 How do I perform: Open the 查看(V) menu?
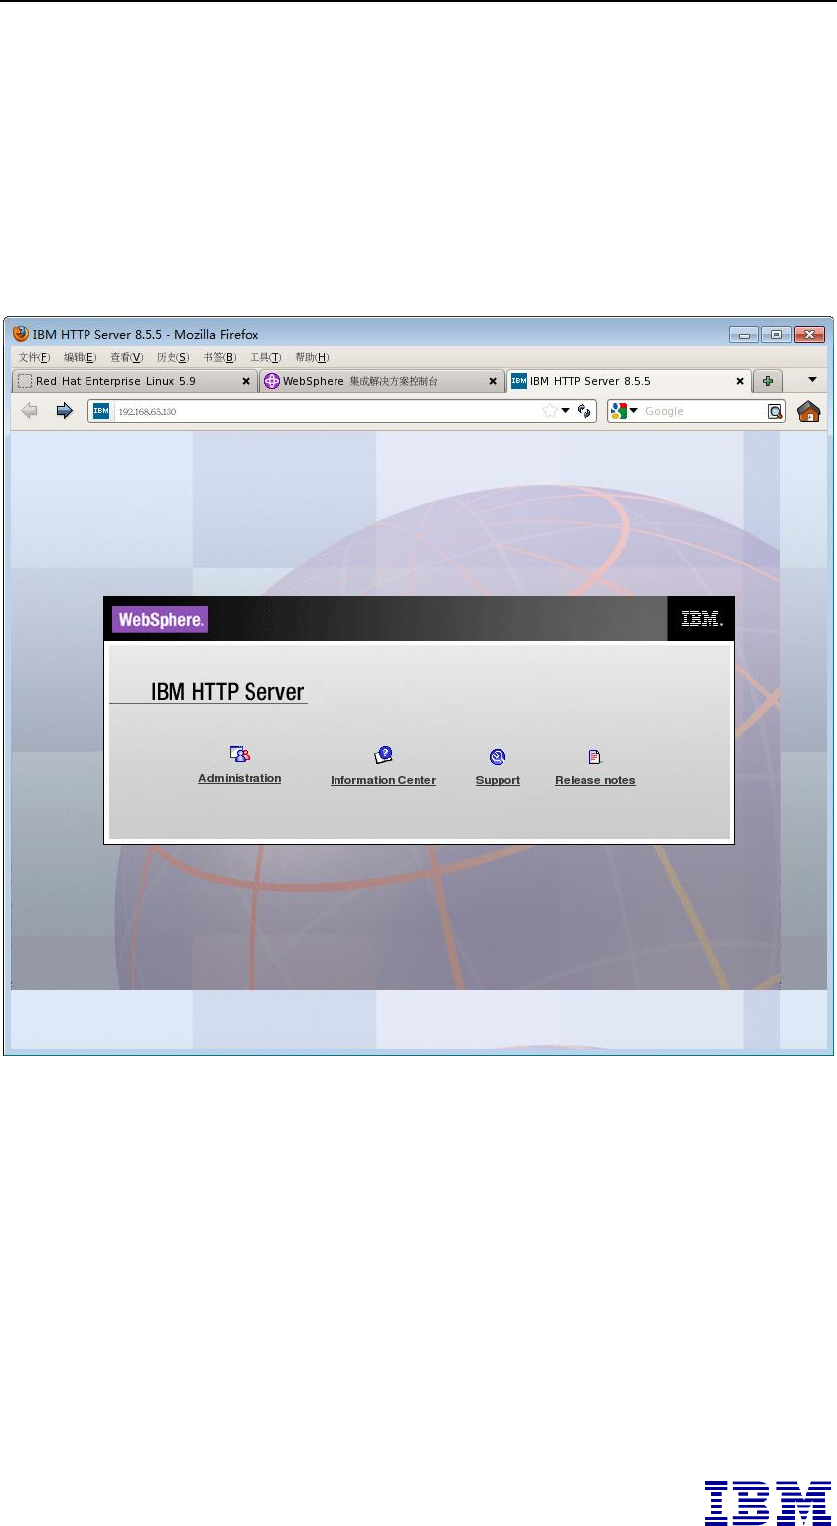(126, 357)
